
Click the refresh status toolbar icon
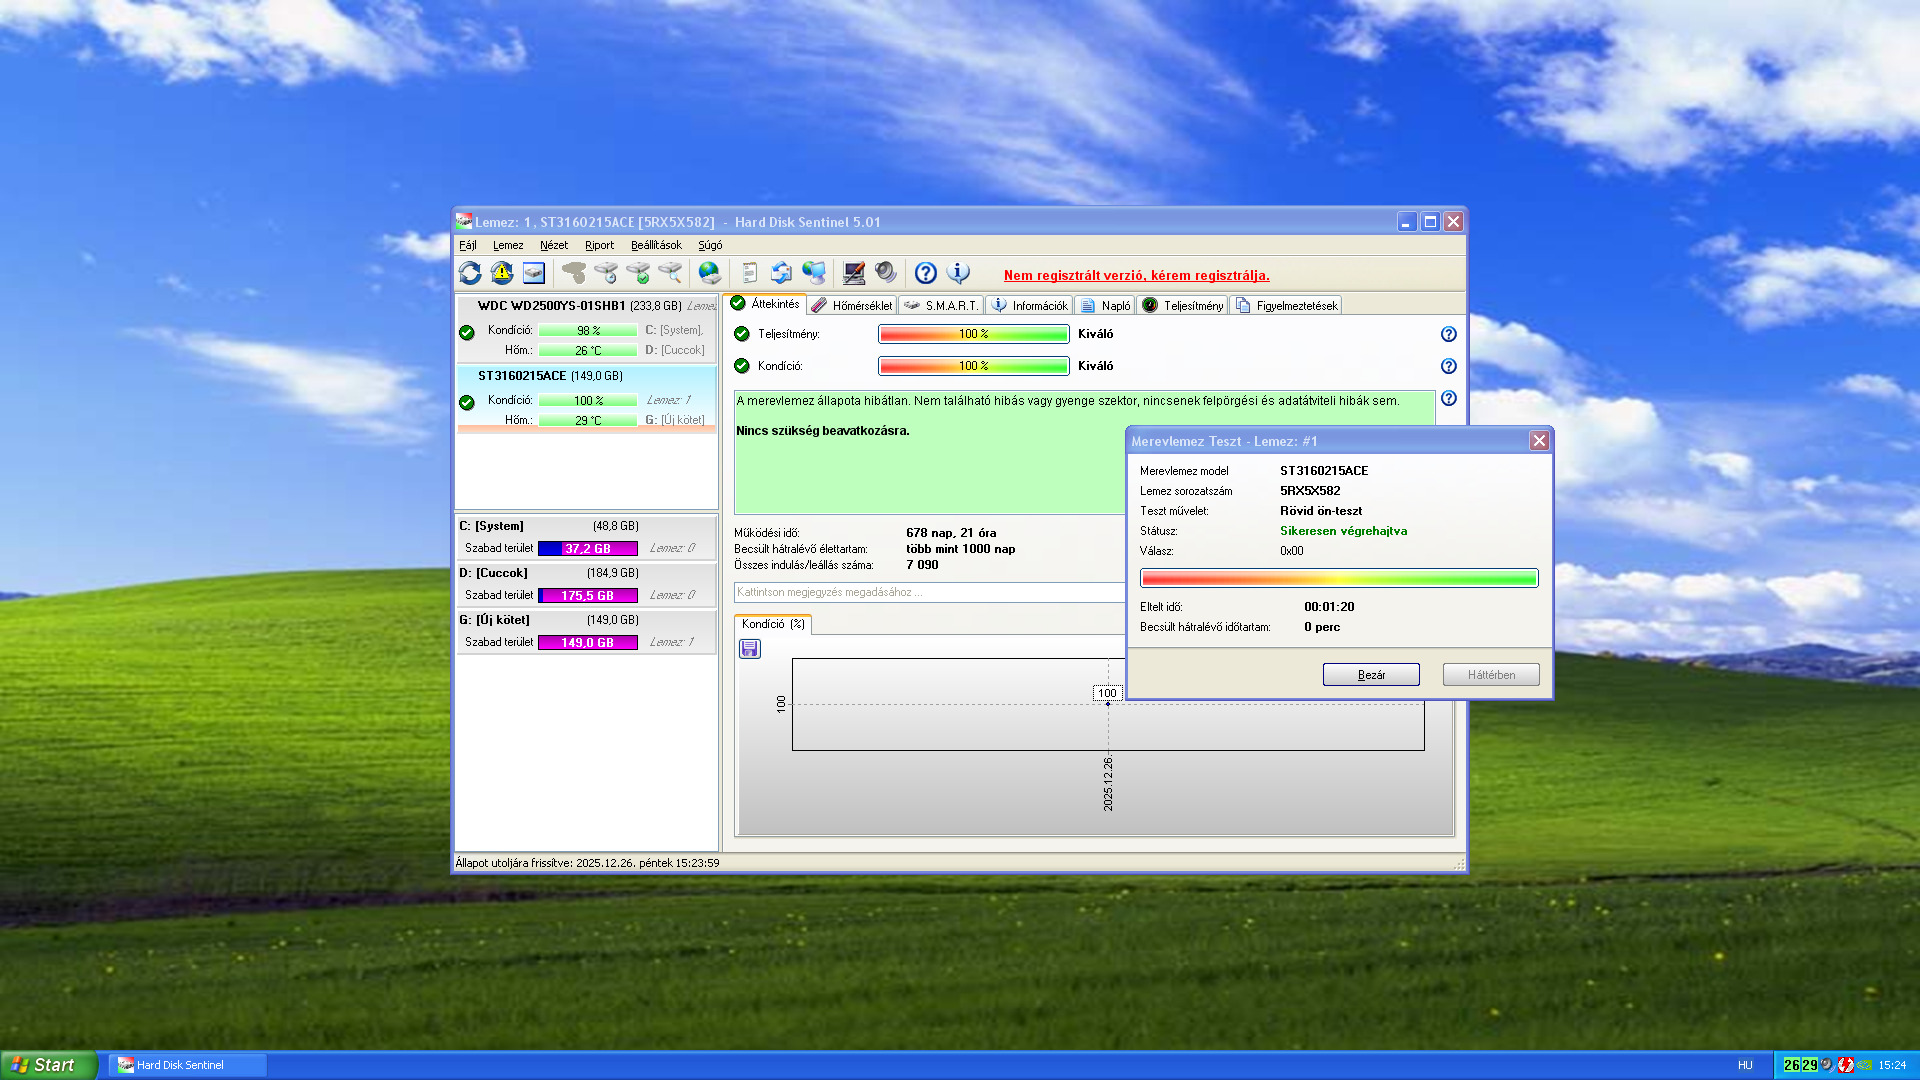click(470, 273)
